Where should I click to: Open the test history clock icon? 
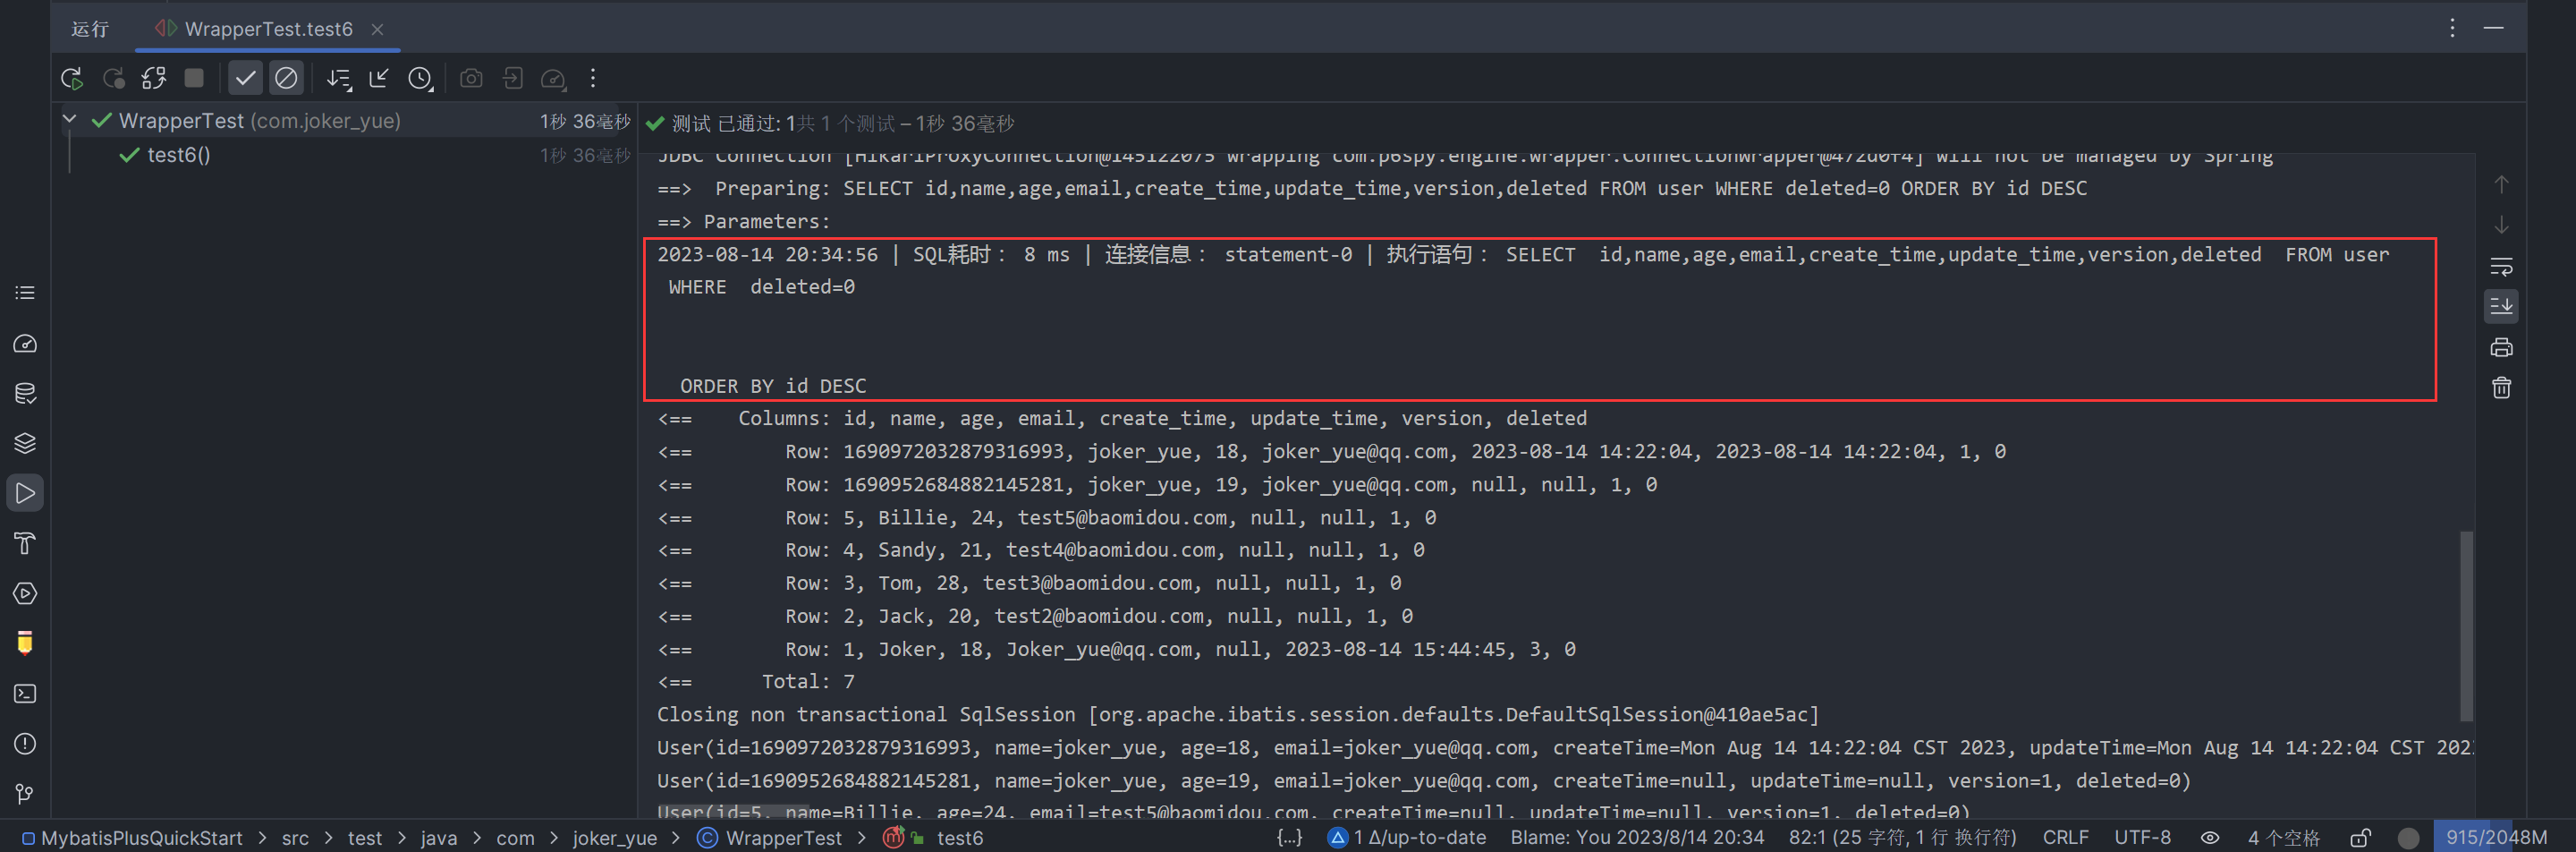pos(420,78)
